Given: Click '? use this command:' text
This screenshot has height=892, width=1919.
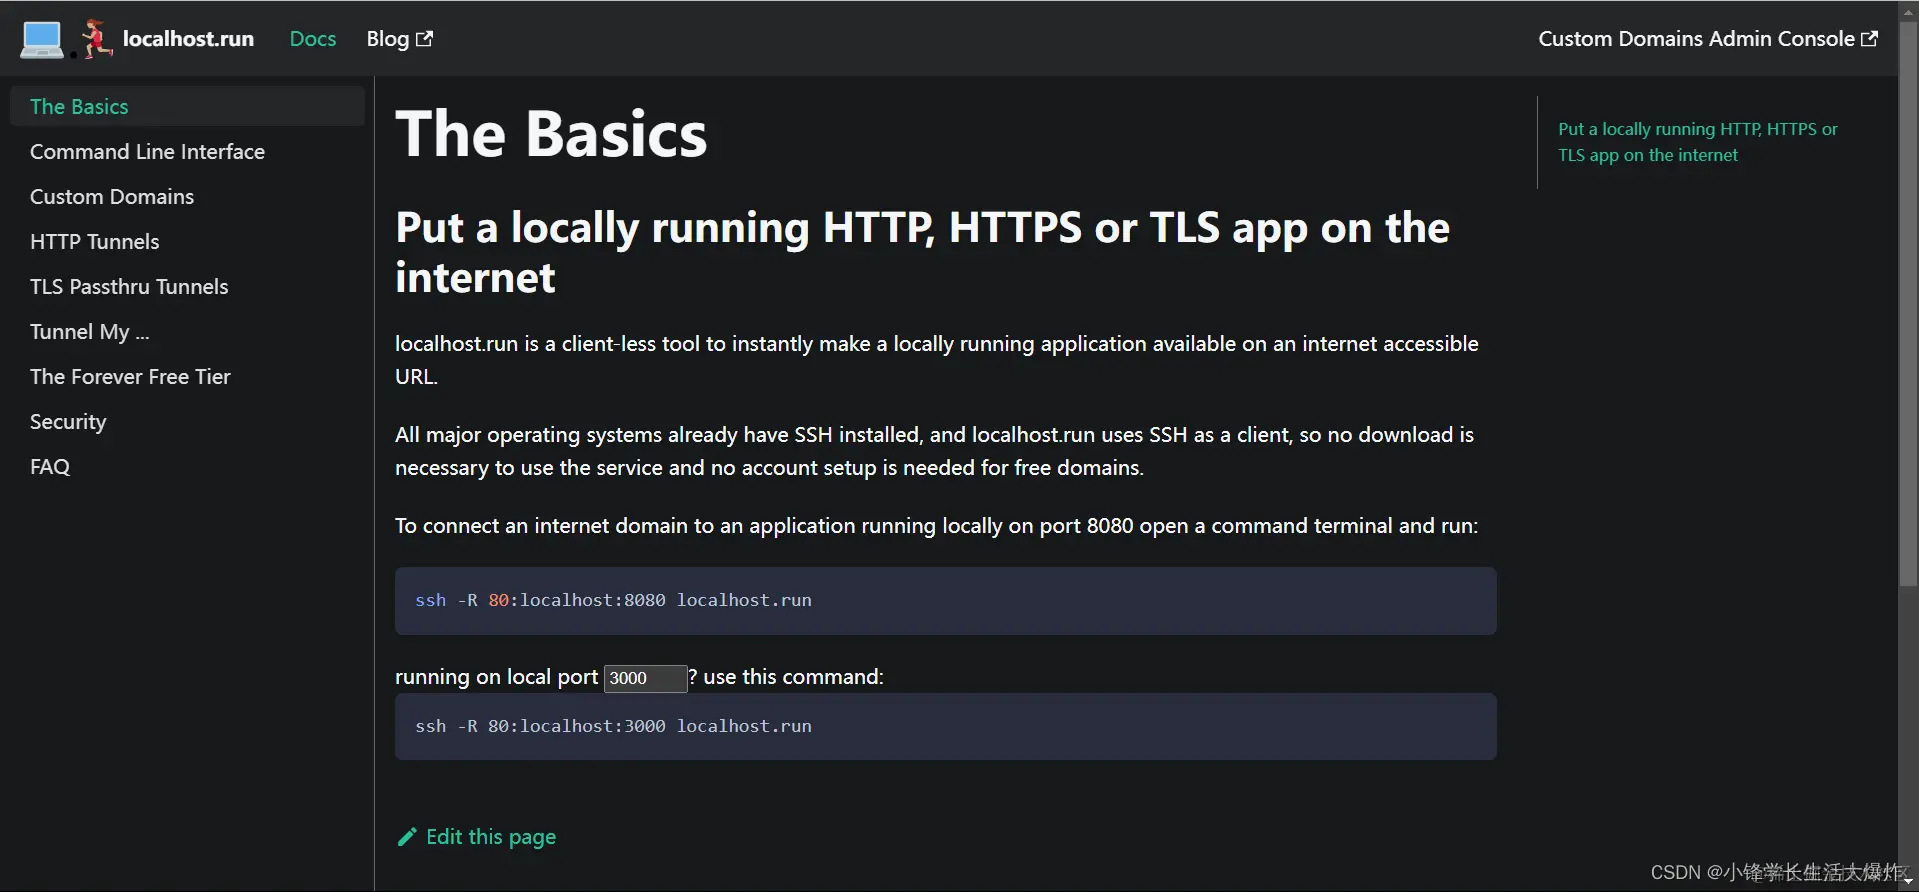Looking at the screenshot, I should pyautogui.click(x=786, y=677).
